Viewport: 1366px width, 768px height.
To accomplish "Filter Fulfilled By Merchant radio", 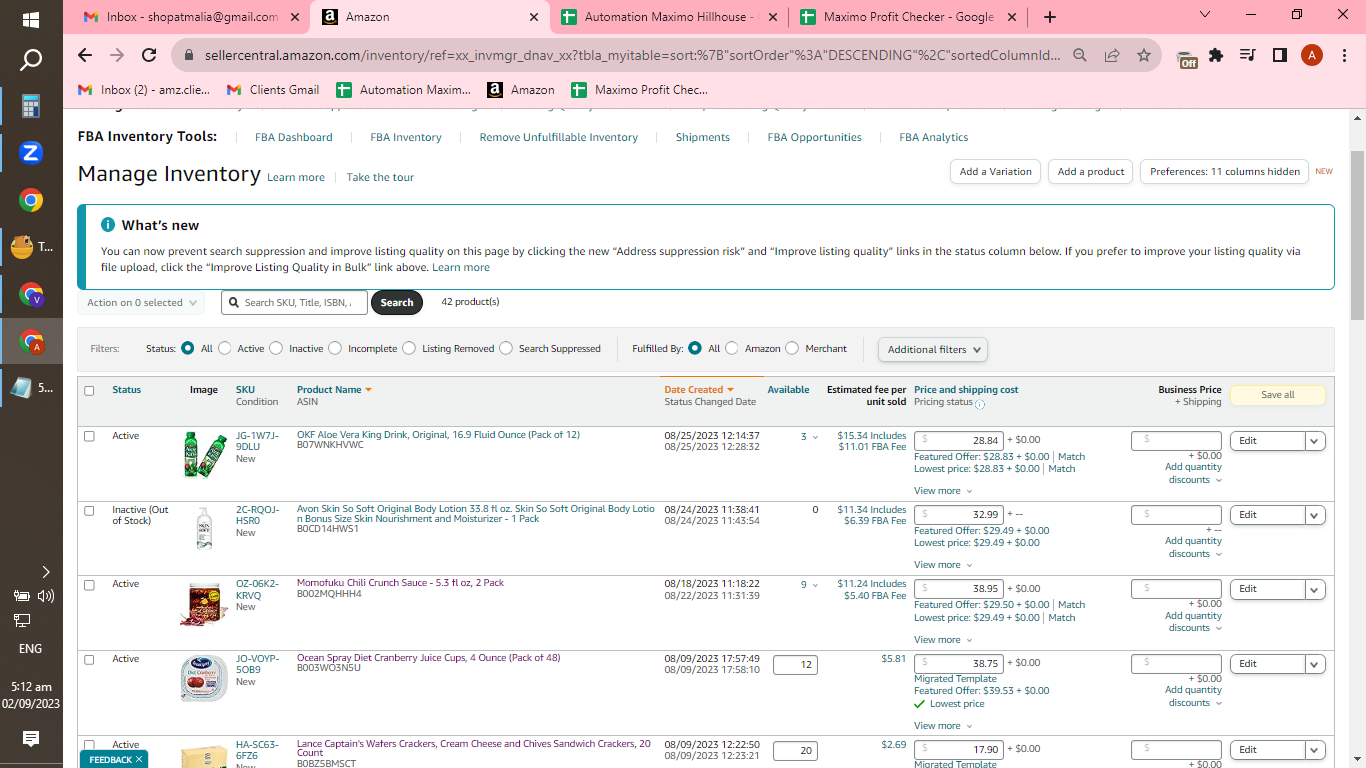I will [x=792, y=348].
